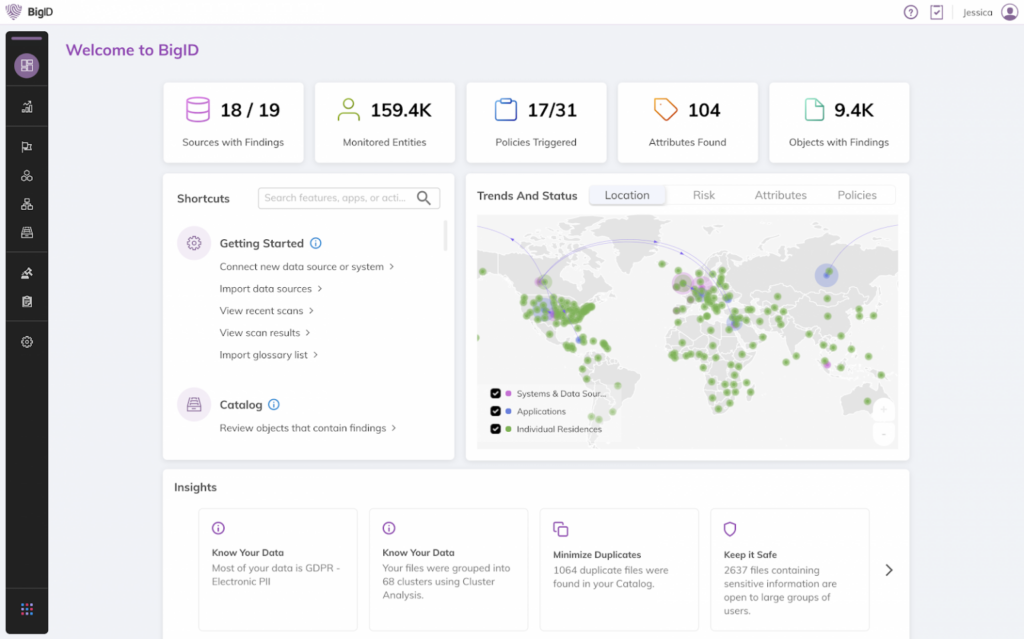The height and width of the screenshot is (639, 1024).
Task: Click the info icon beside Catalog
Action: (274, 404)
